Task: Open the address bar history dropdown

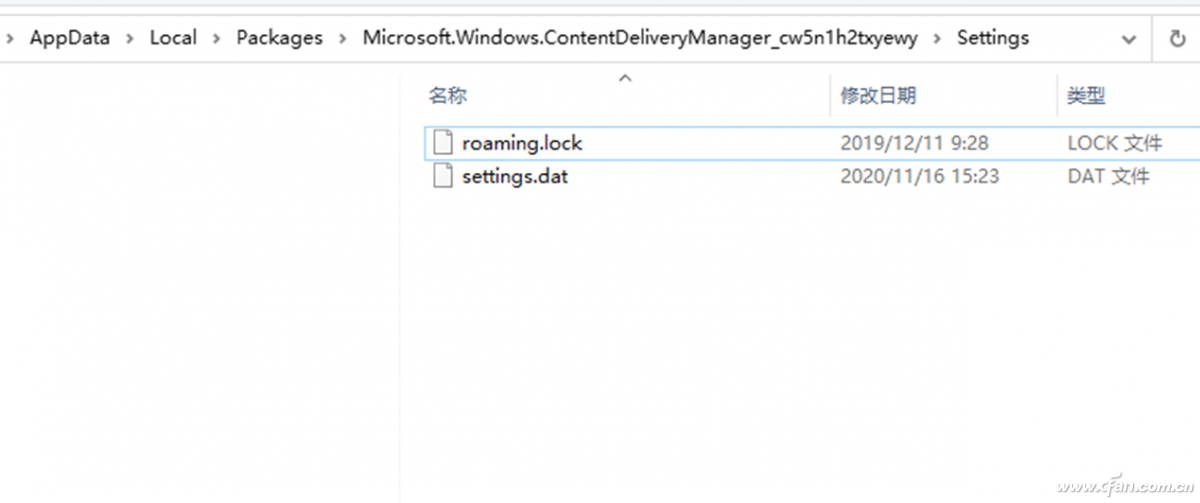Action: 1129,40
